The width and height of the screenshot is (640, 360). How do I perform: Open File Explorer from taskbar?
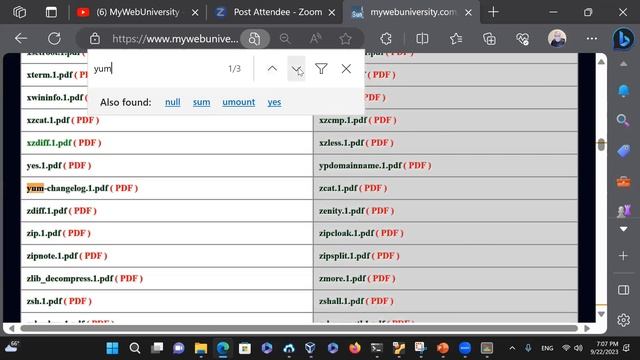pos(201,348)
